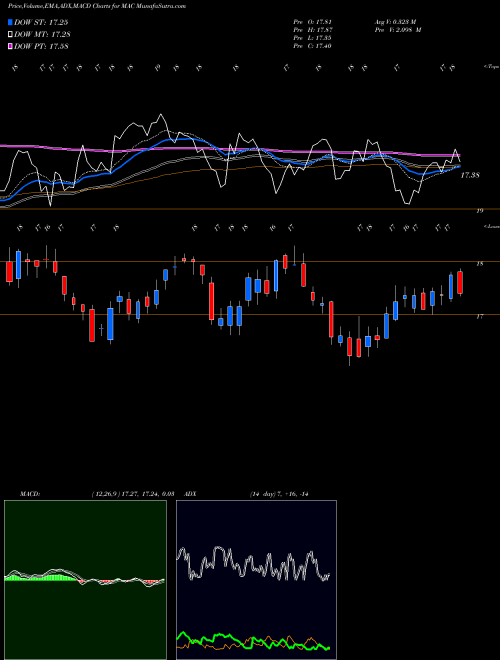Image resolution: width=500 pixels, height=660 pixels.
Task: Click the 17 axis label on candlestick chart
Action: pos(480,317)
